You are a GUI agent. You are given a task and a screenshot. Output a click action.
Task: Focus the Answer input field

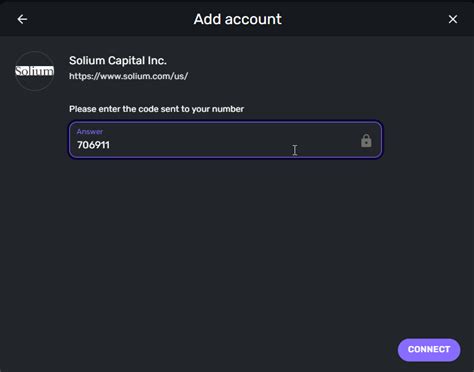point(226,140)
